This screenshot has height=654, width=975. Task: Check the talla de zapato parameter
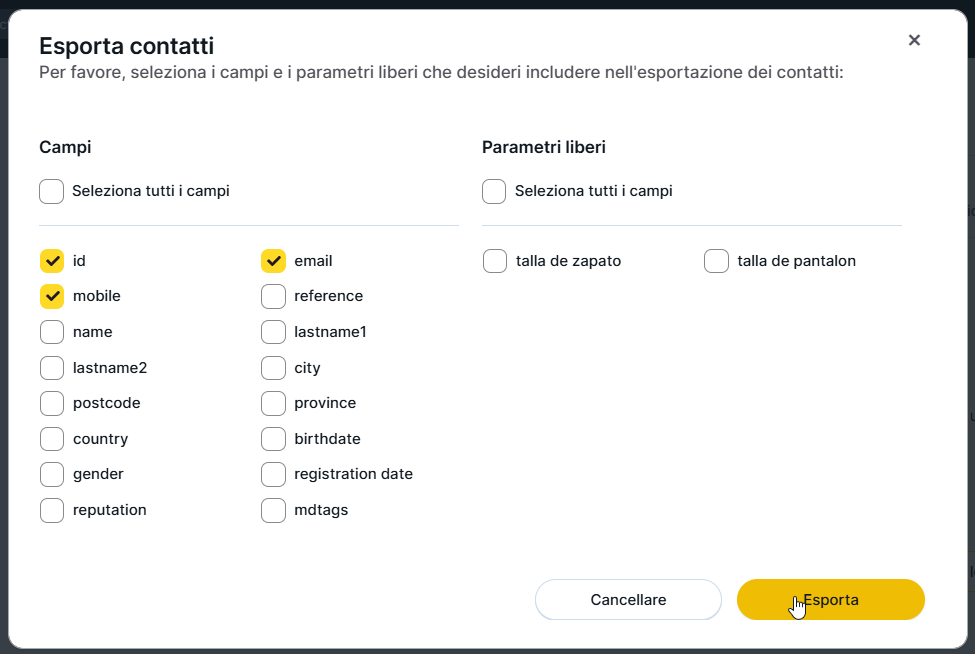coord(495,261)
